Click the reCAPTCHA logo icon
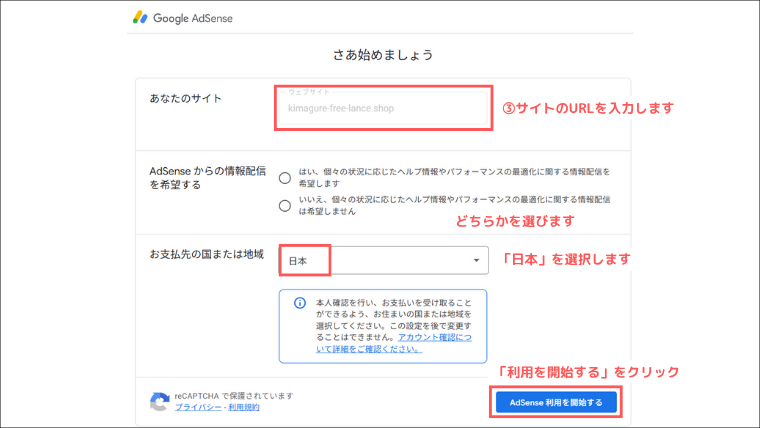This screenshot has width=760, height=428. pyautogui.click(x=159, y=401)
